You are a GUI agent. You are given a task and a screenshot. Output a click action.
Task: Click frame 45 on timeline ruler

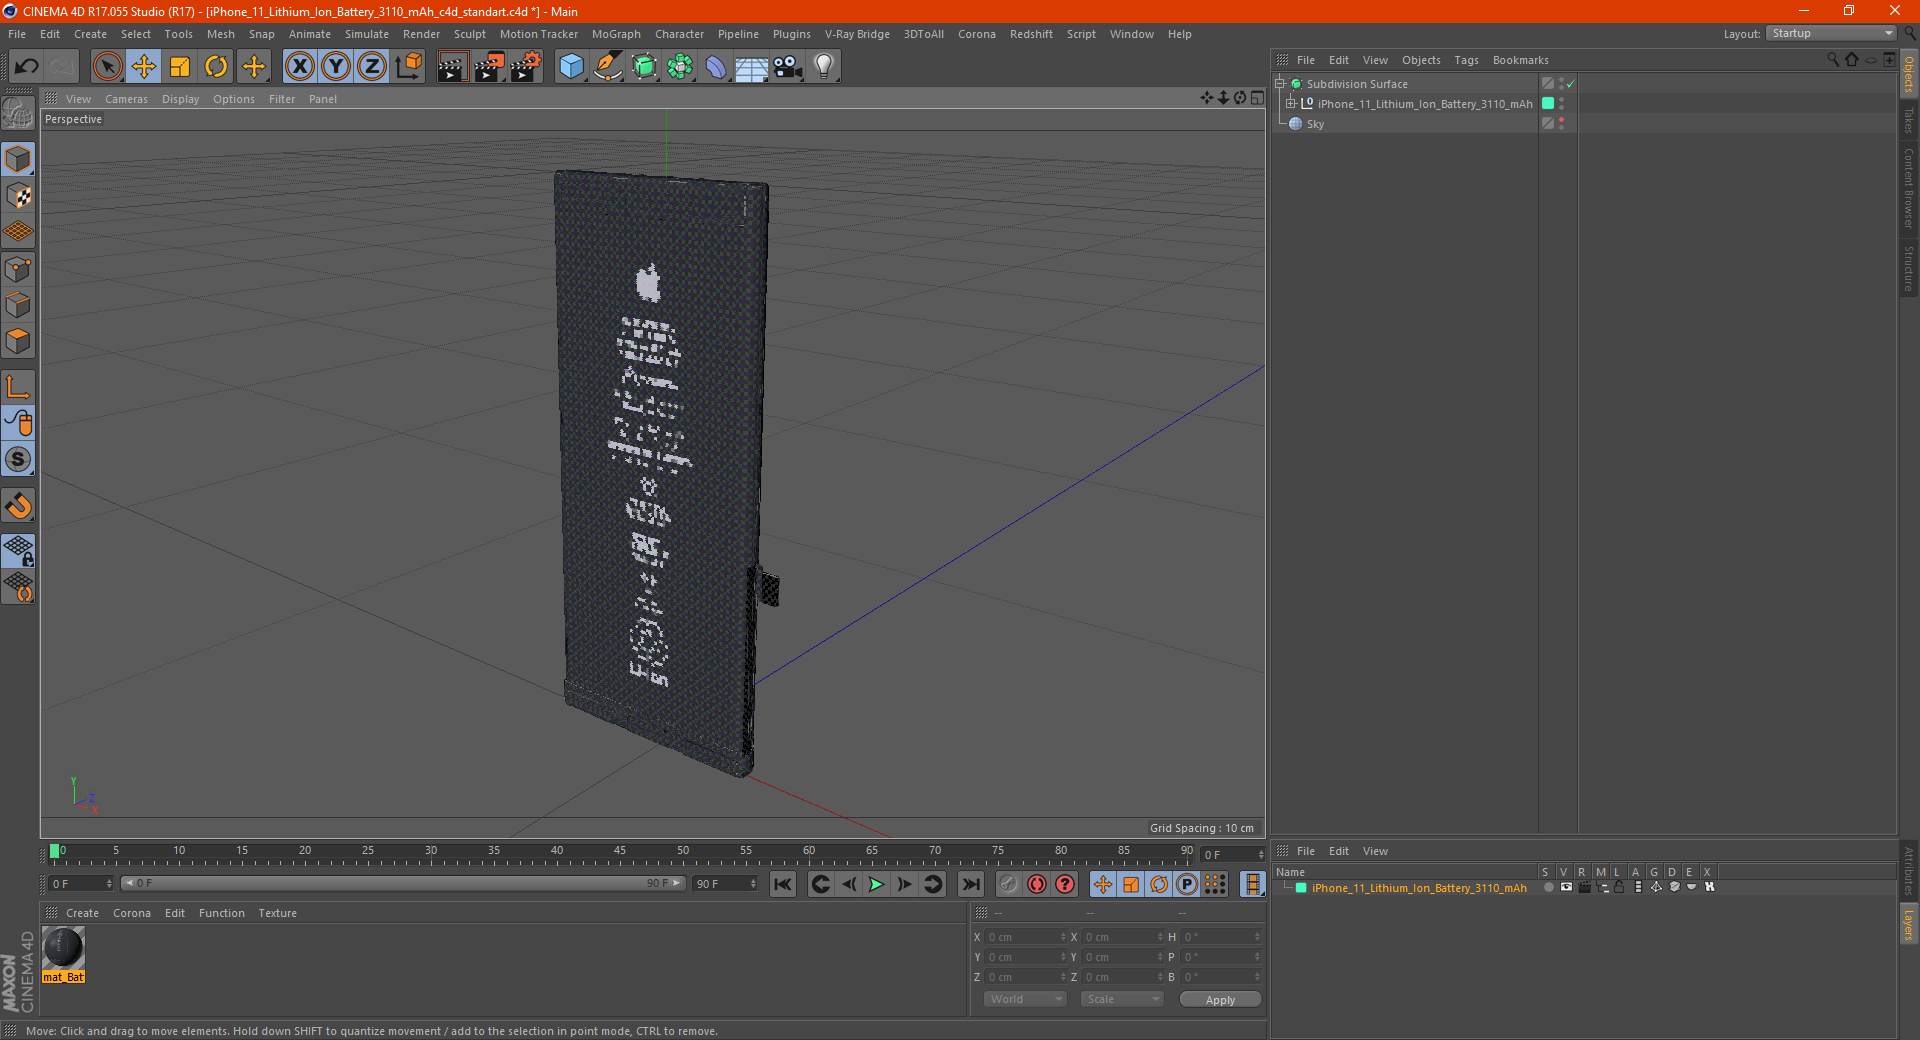click(x=620, y=852)
